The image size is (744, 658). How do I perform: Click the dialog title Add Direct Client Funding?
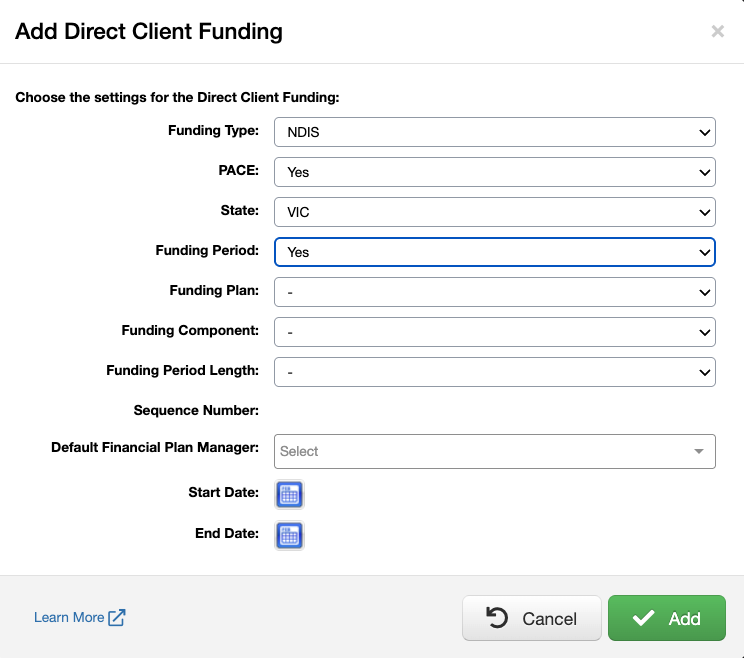click(x=149, y=32)
